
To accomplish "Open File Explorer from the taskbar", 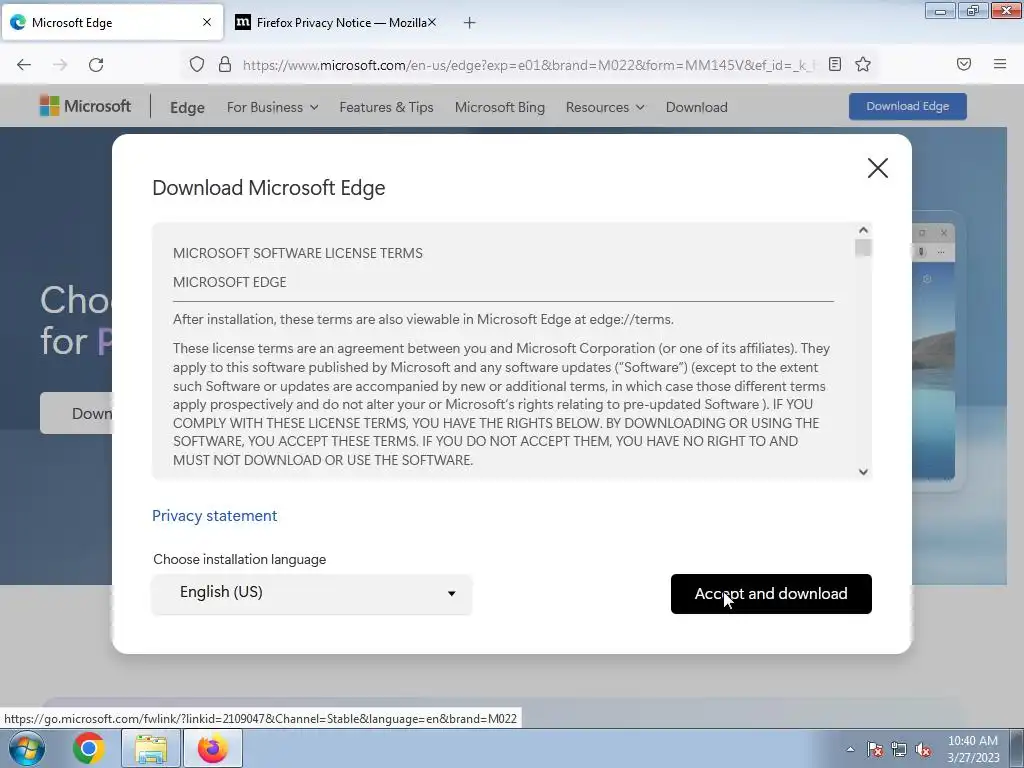I will tap(151, 748).
